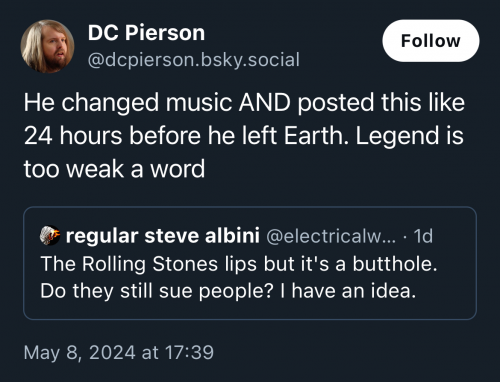Open the quoted post's 1d timestamp
Image resolution: width=500 pixels, height=382 pixels.
click(423, 236)
